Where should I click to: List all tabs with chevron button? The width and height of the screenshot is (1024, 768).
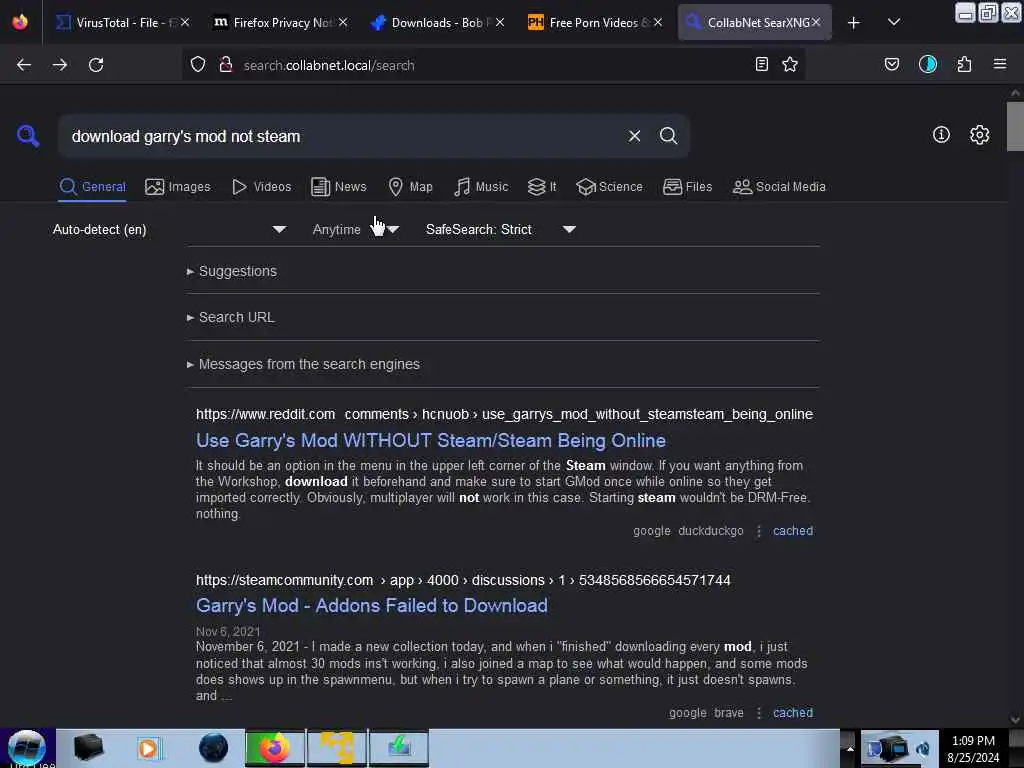pos(894,22)
